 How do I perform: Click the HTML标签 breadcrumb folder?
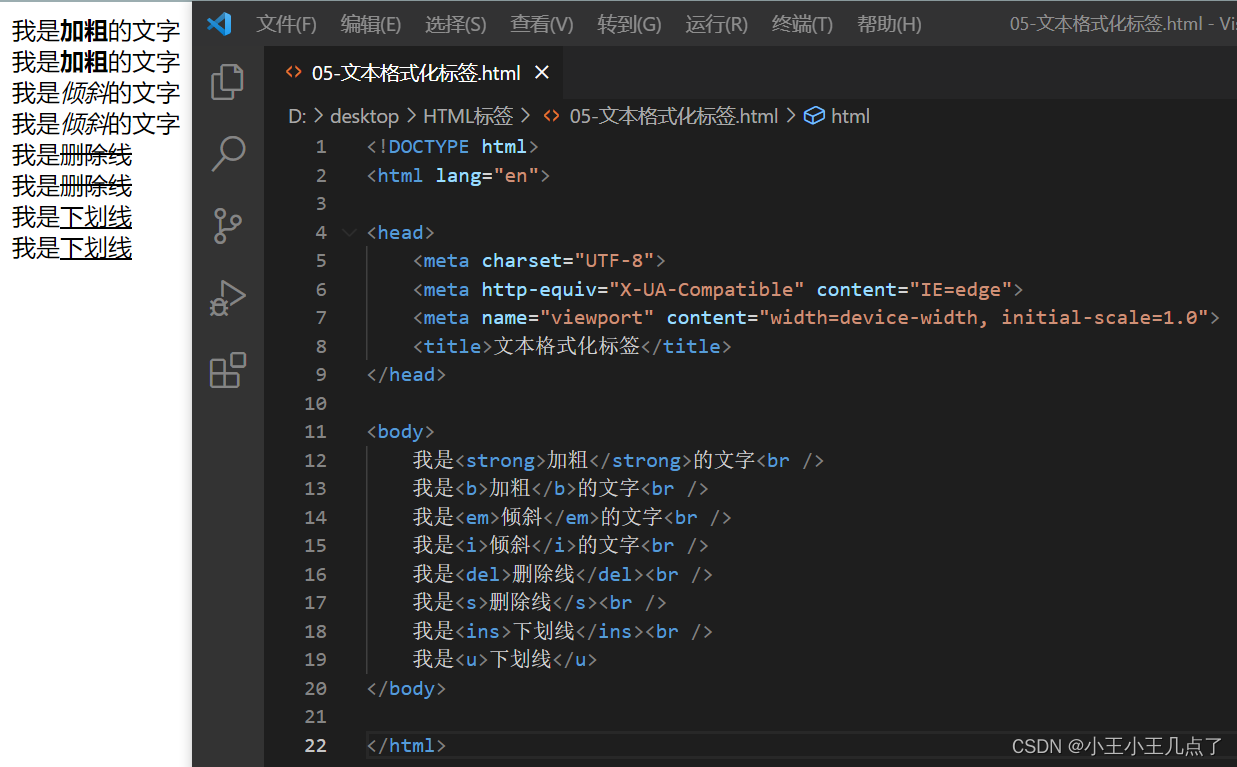coord(468,116)
